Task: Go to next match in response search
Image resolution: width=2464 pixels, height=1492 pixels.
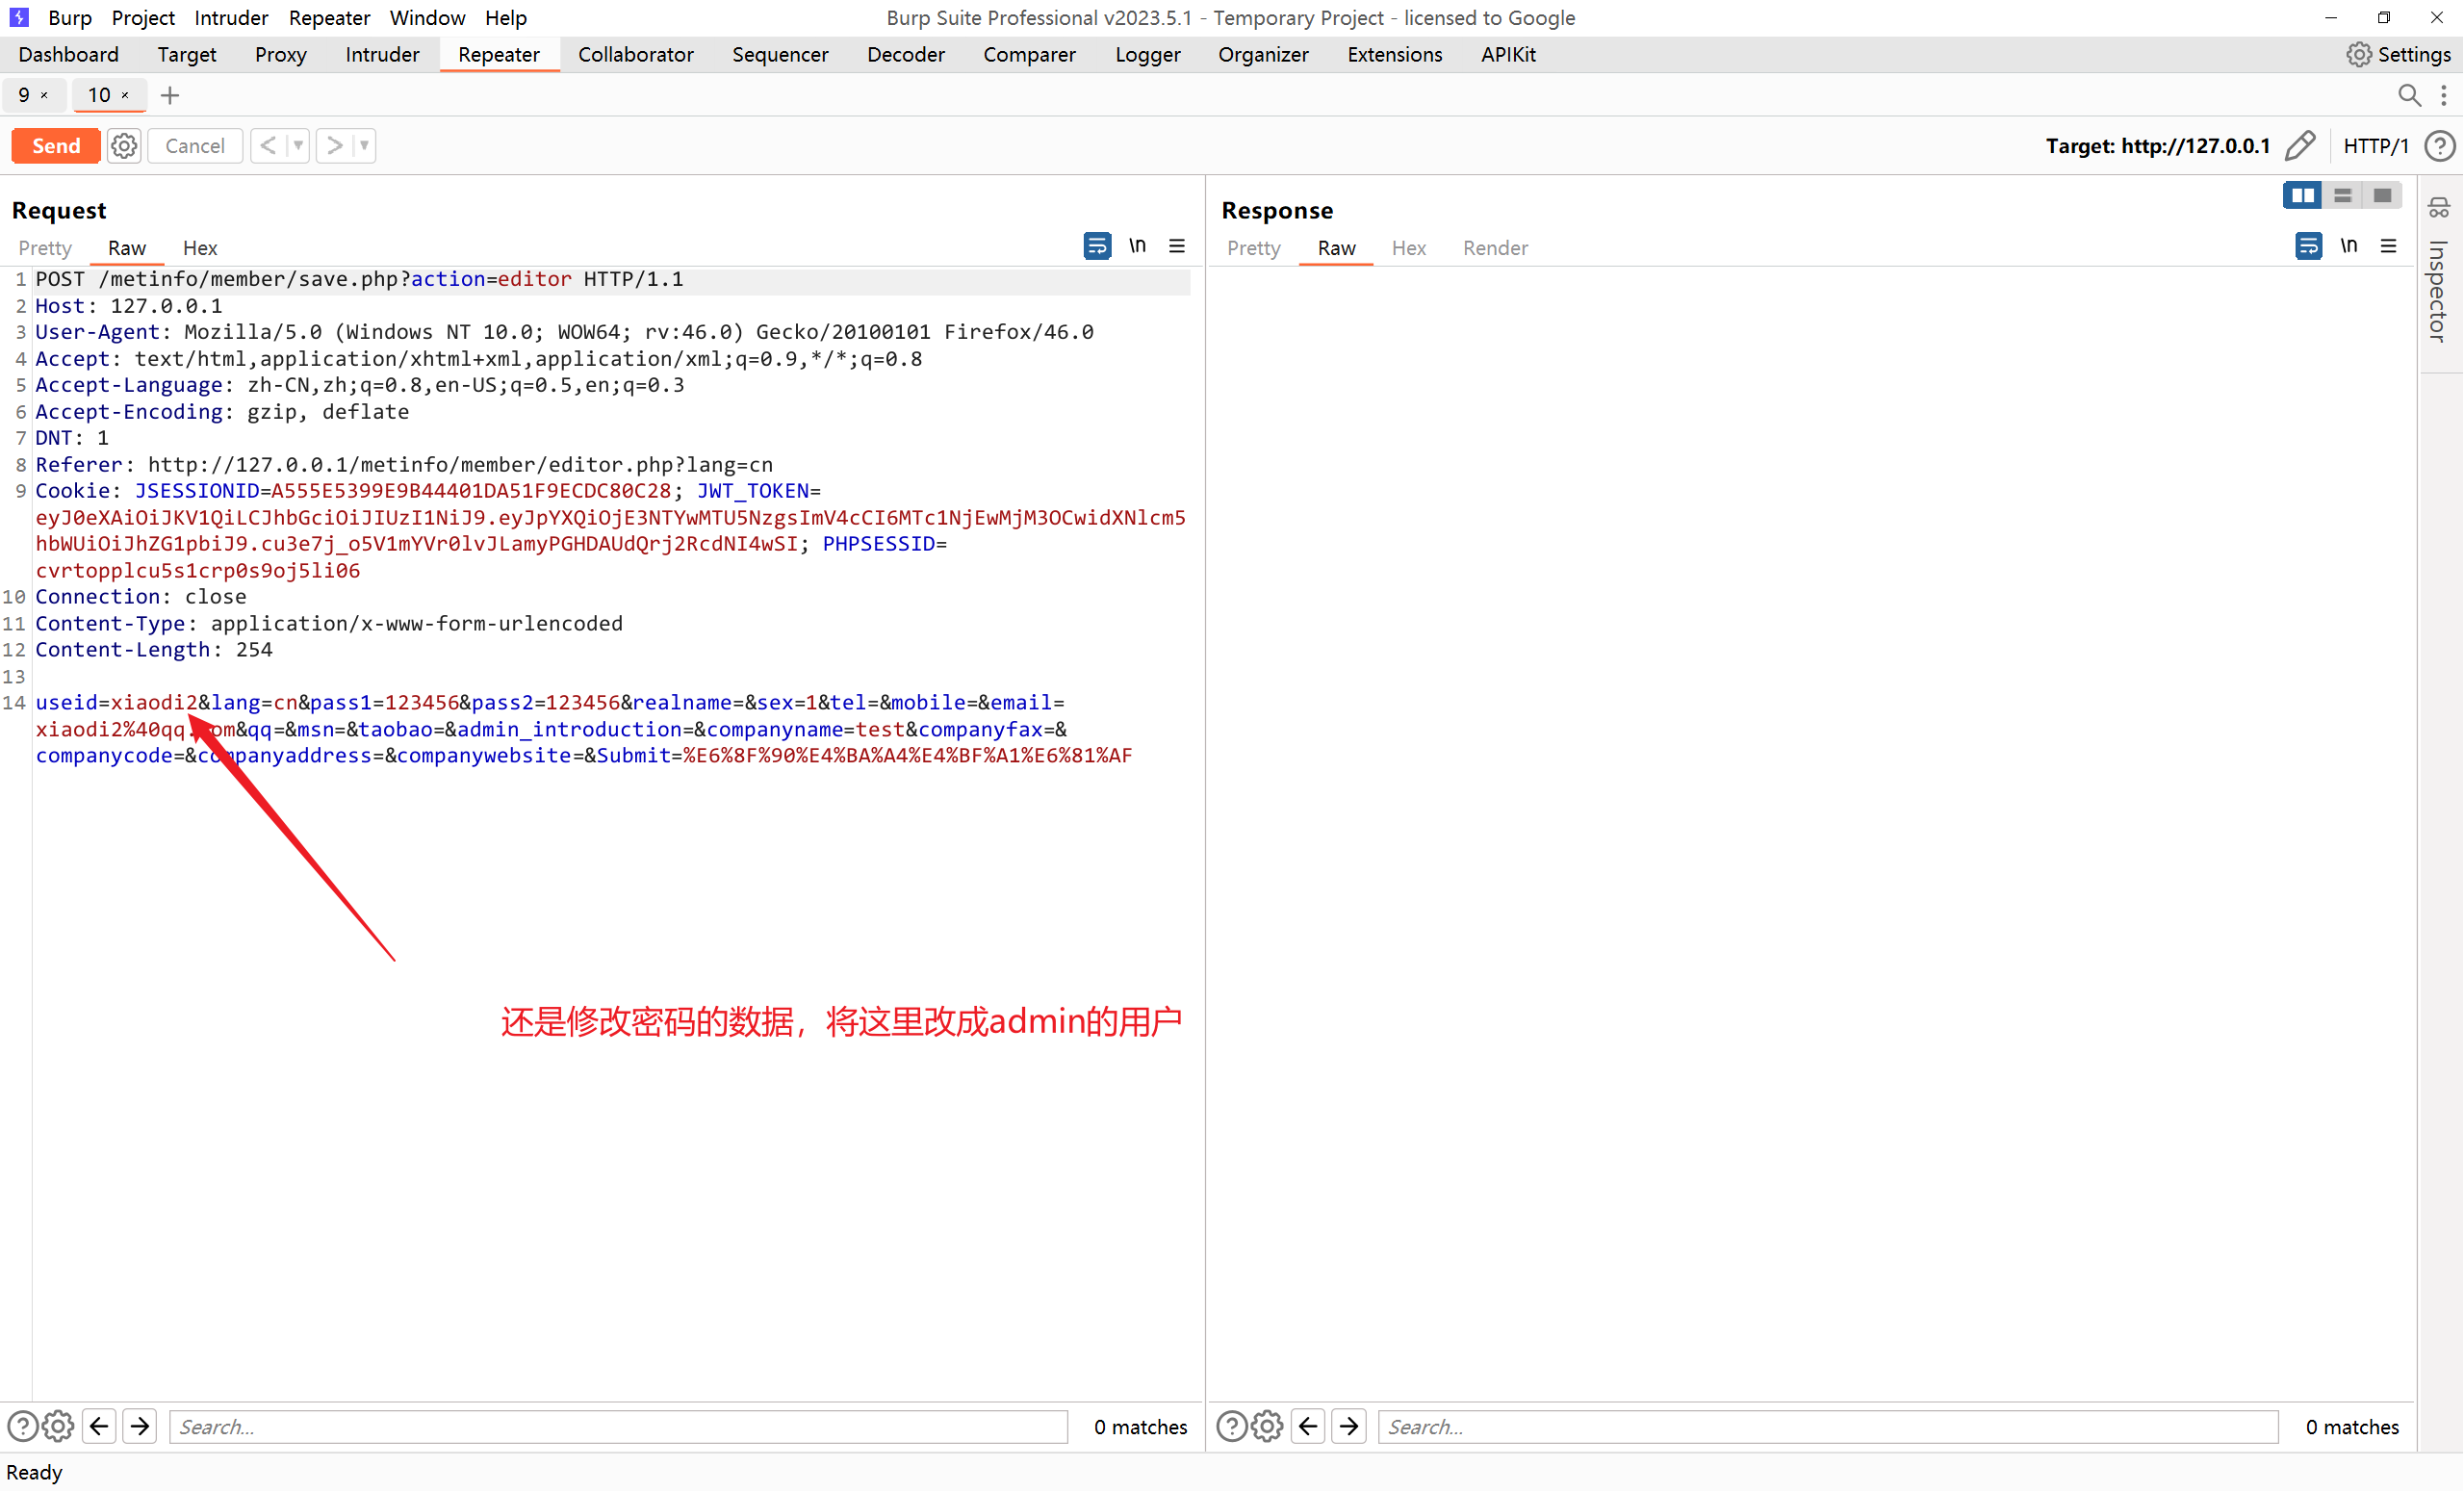Action: tap(1349, 1426)
